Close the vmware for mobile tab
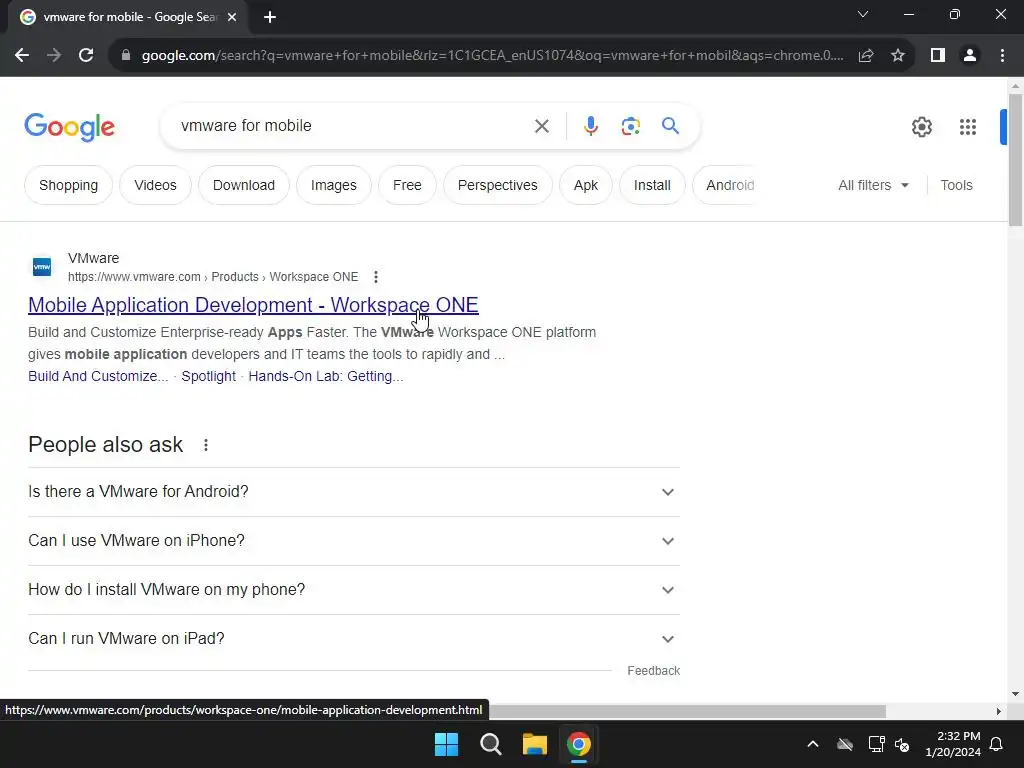This screenshot has width=1024, height=768. (232, 18)
